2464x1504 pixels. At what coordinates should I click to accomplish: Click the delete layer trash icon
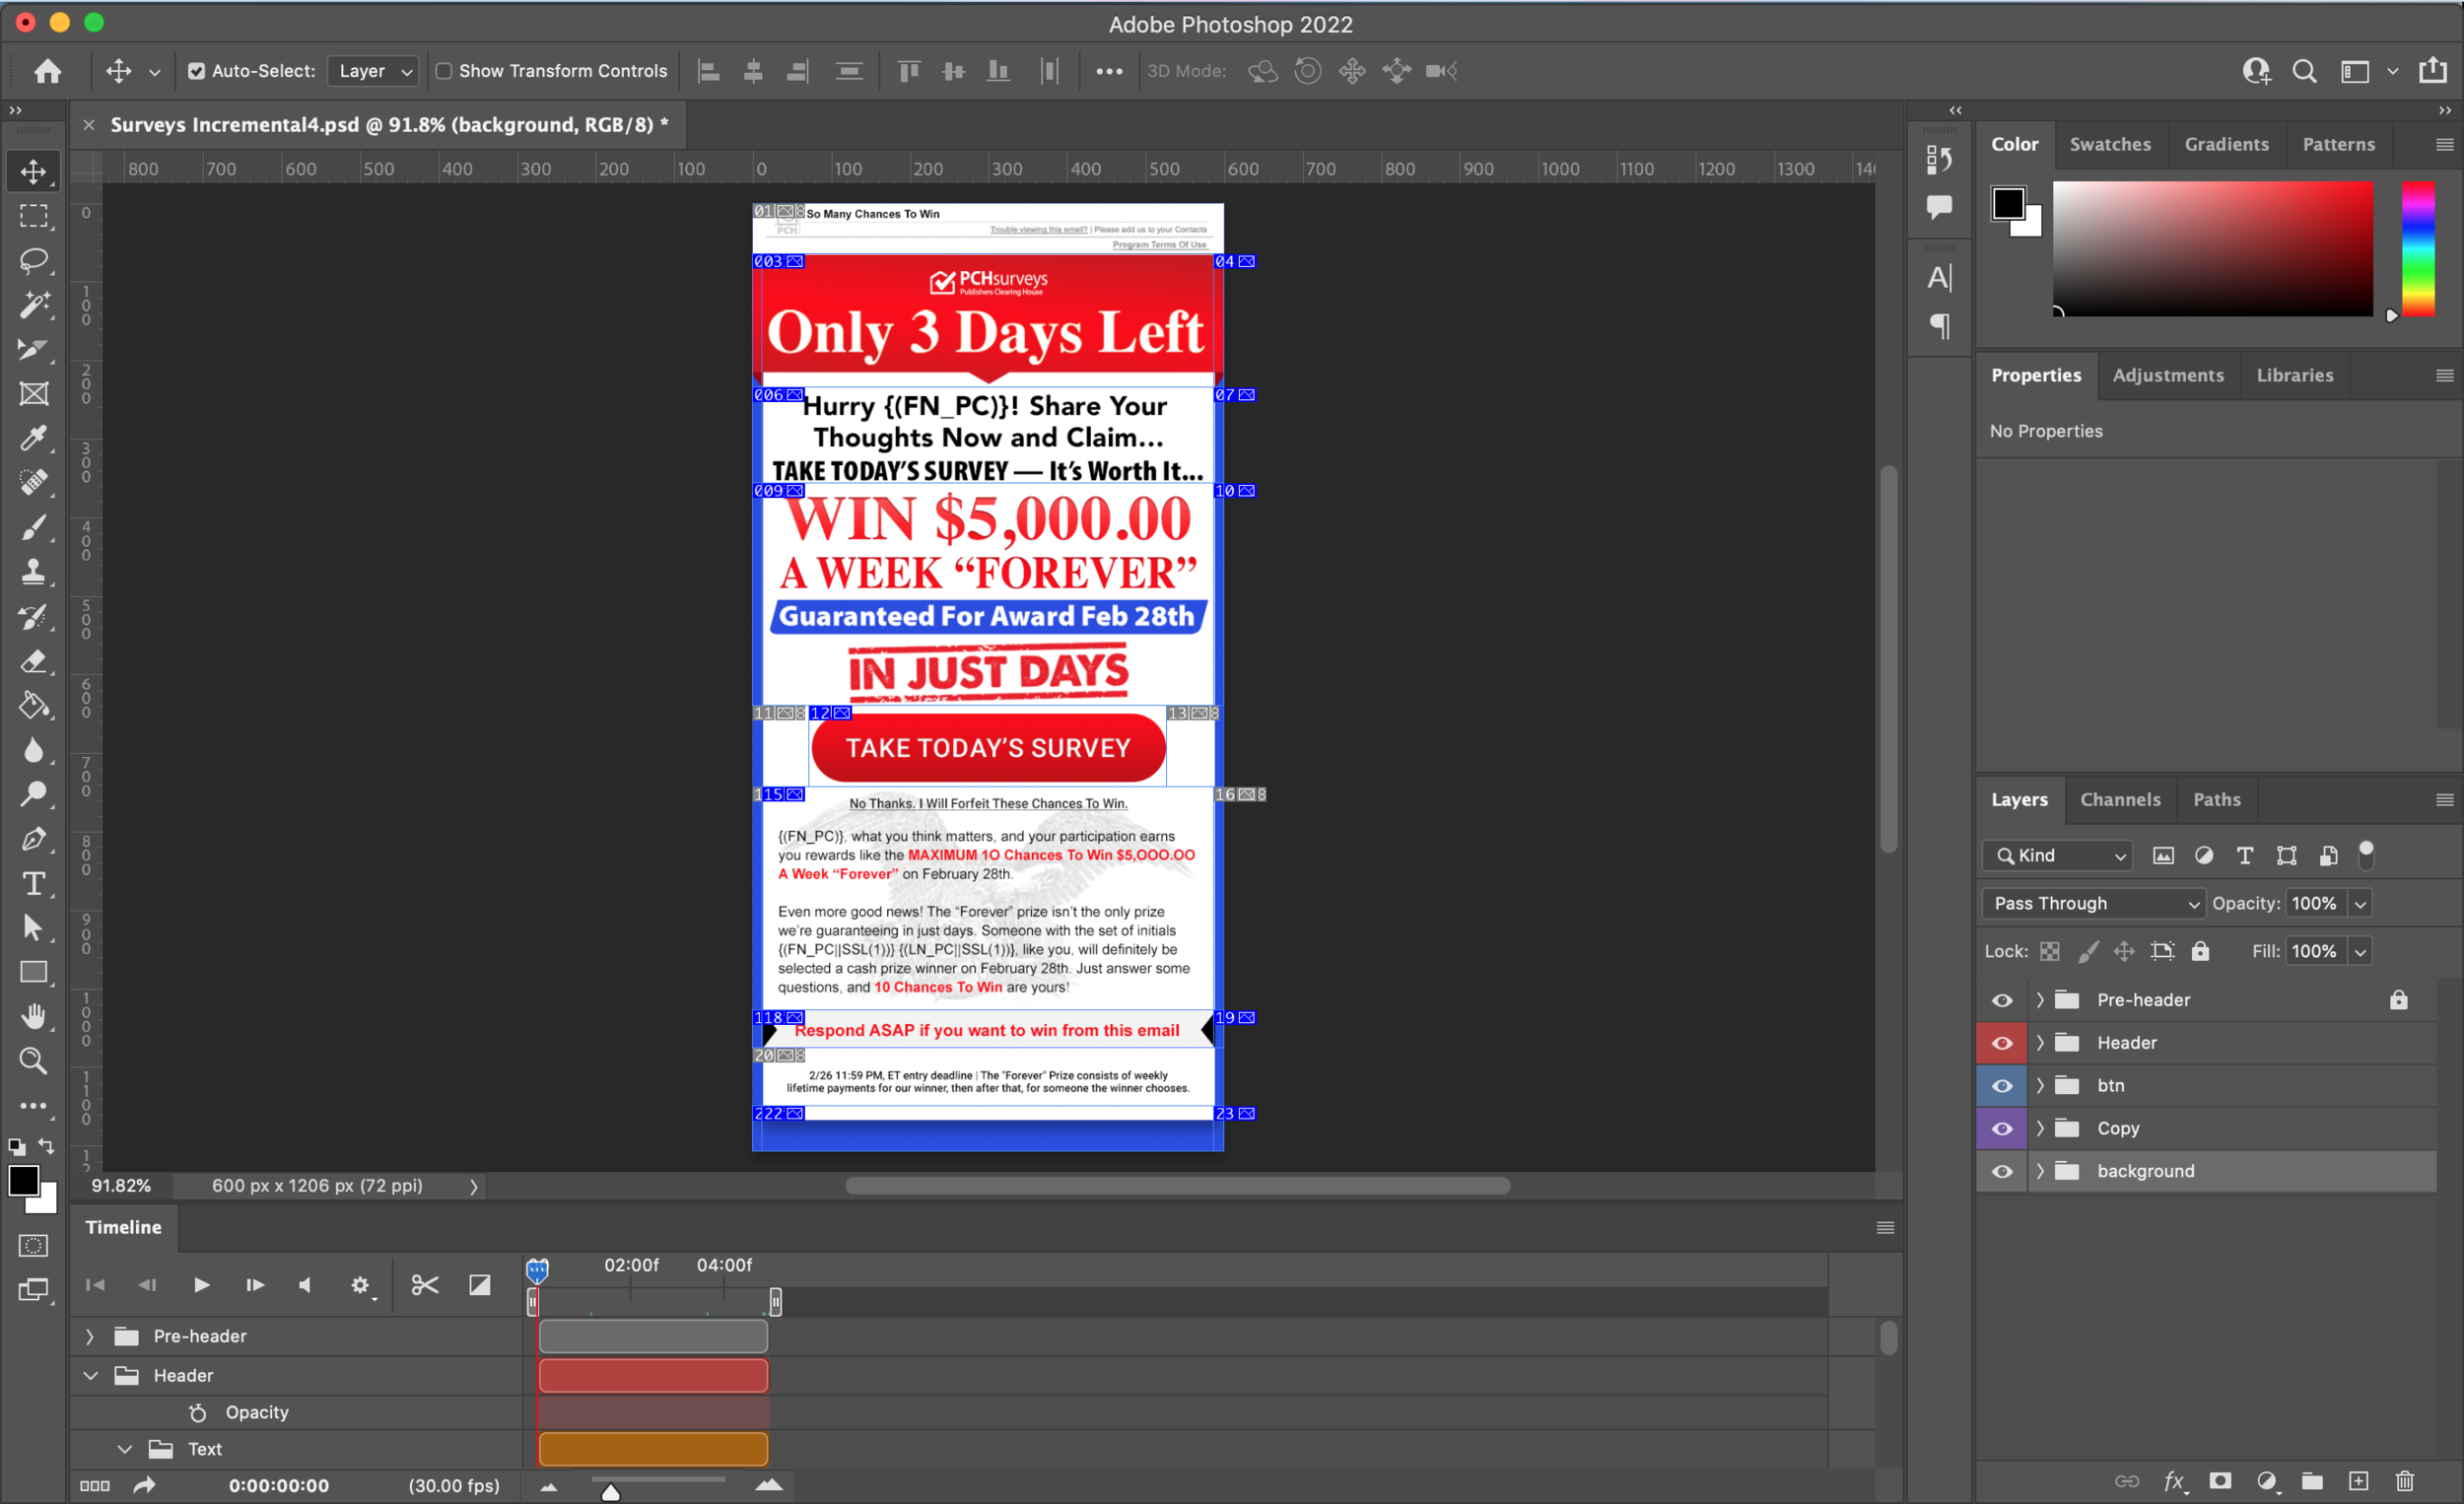click(x=2405, y=1481)
